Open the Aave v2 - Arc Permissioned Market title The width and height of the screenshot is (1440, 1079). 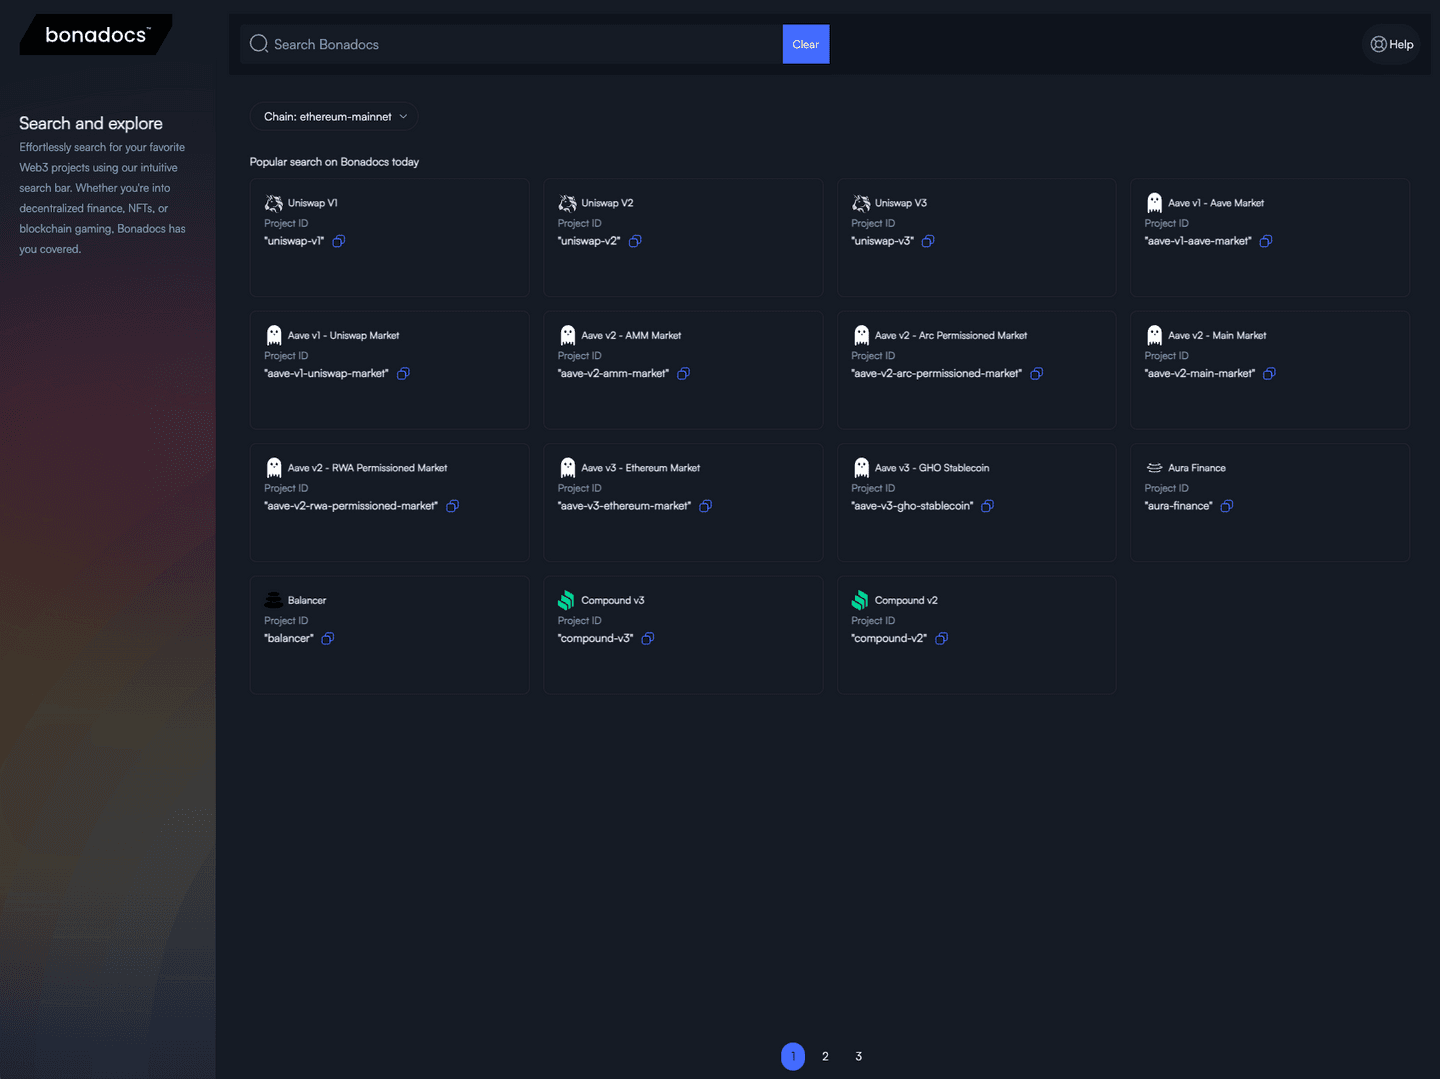click(x=951, y=336)
